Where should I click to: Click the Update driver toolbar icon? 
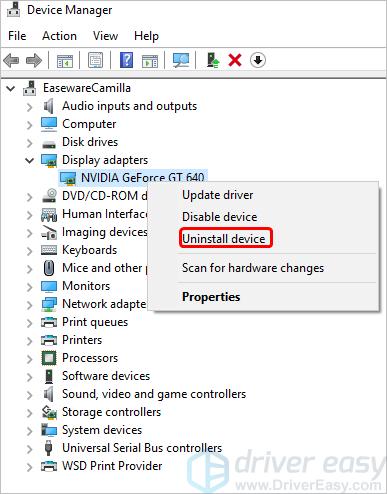213,60
